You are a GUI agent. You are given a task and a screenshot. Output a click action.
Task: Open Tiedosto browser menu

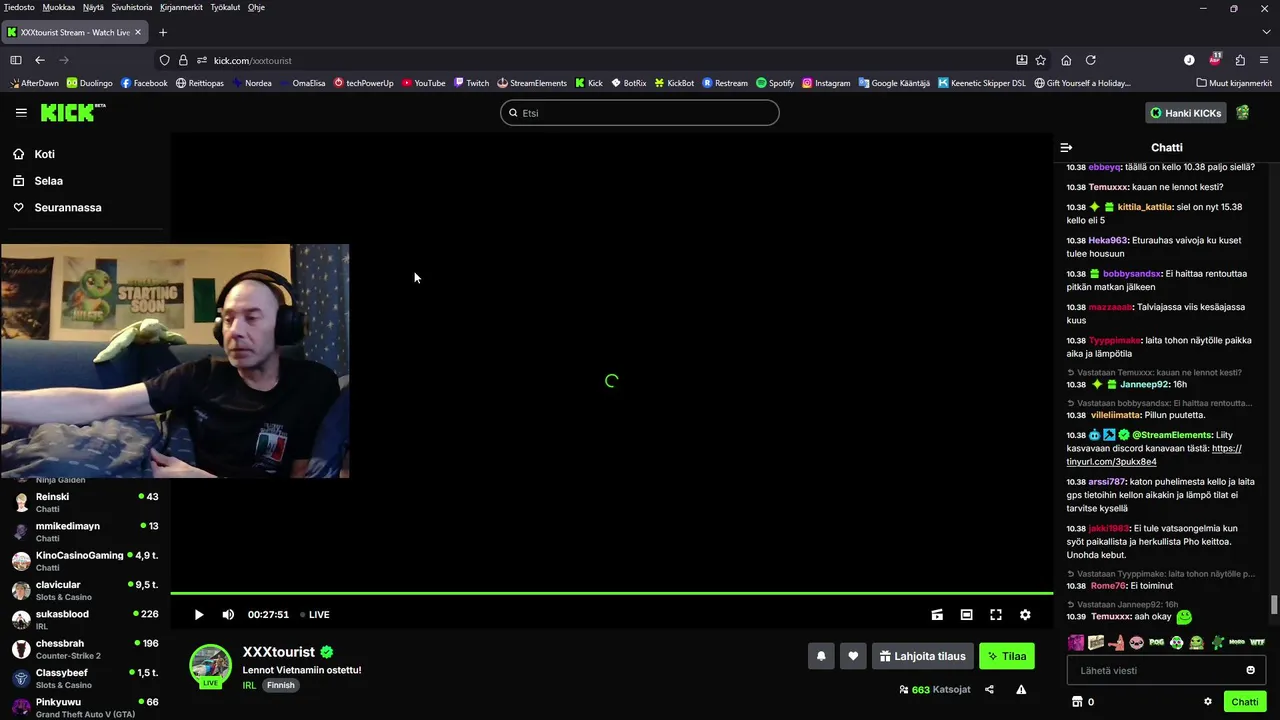[19, 7]
